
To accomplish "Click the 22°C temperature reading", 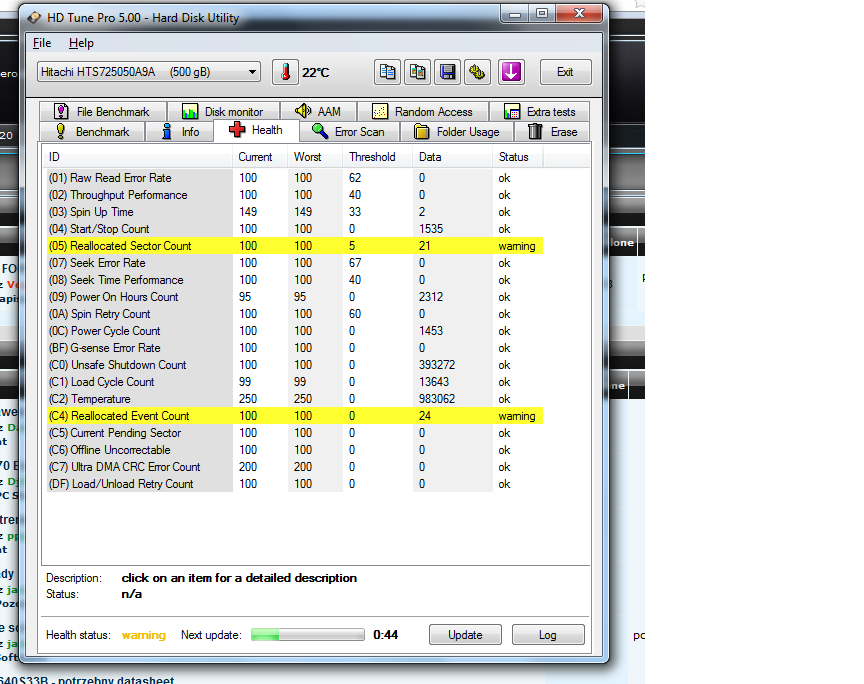I will [x=316, y=72].
